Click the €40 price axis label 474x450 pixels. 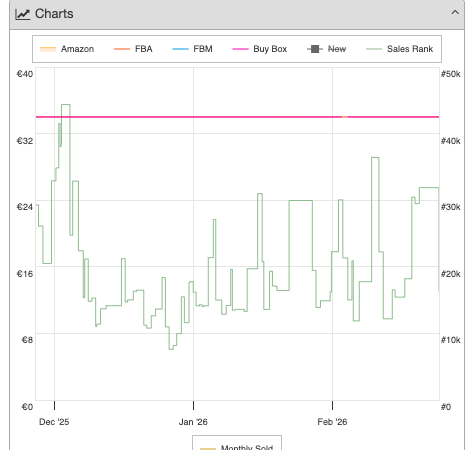[x=25, y=74]
